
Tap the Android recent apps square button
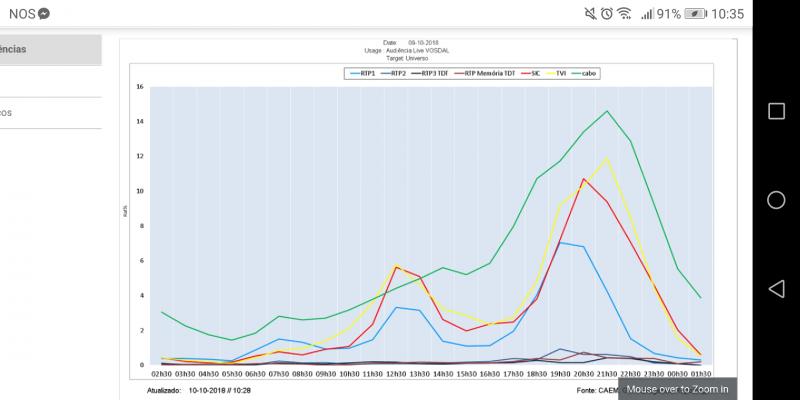click(776, 111)
